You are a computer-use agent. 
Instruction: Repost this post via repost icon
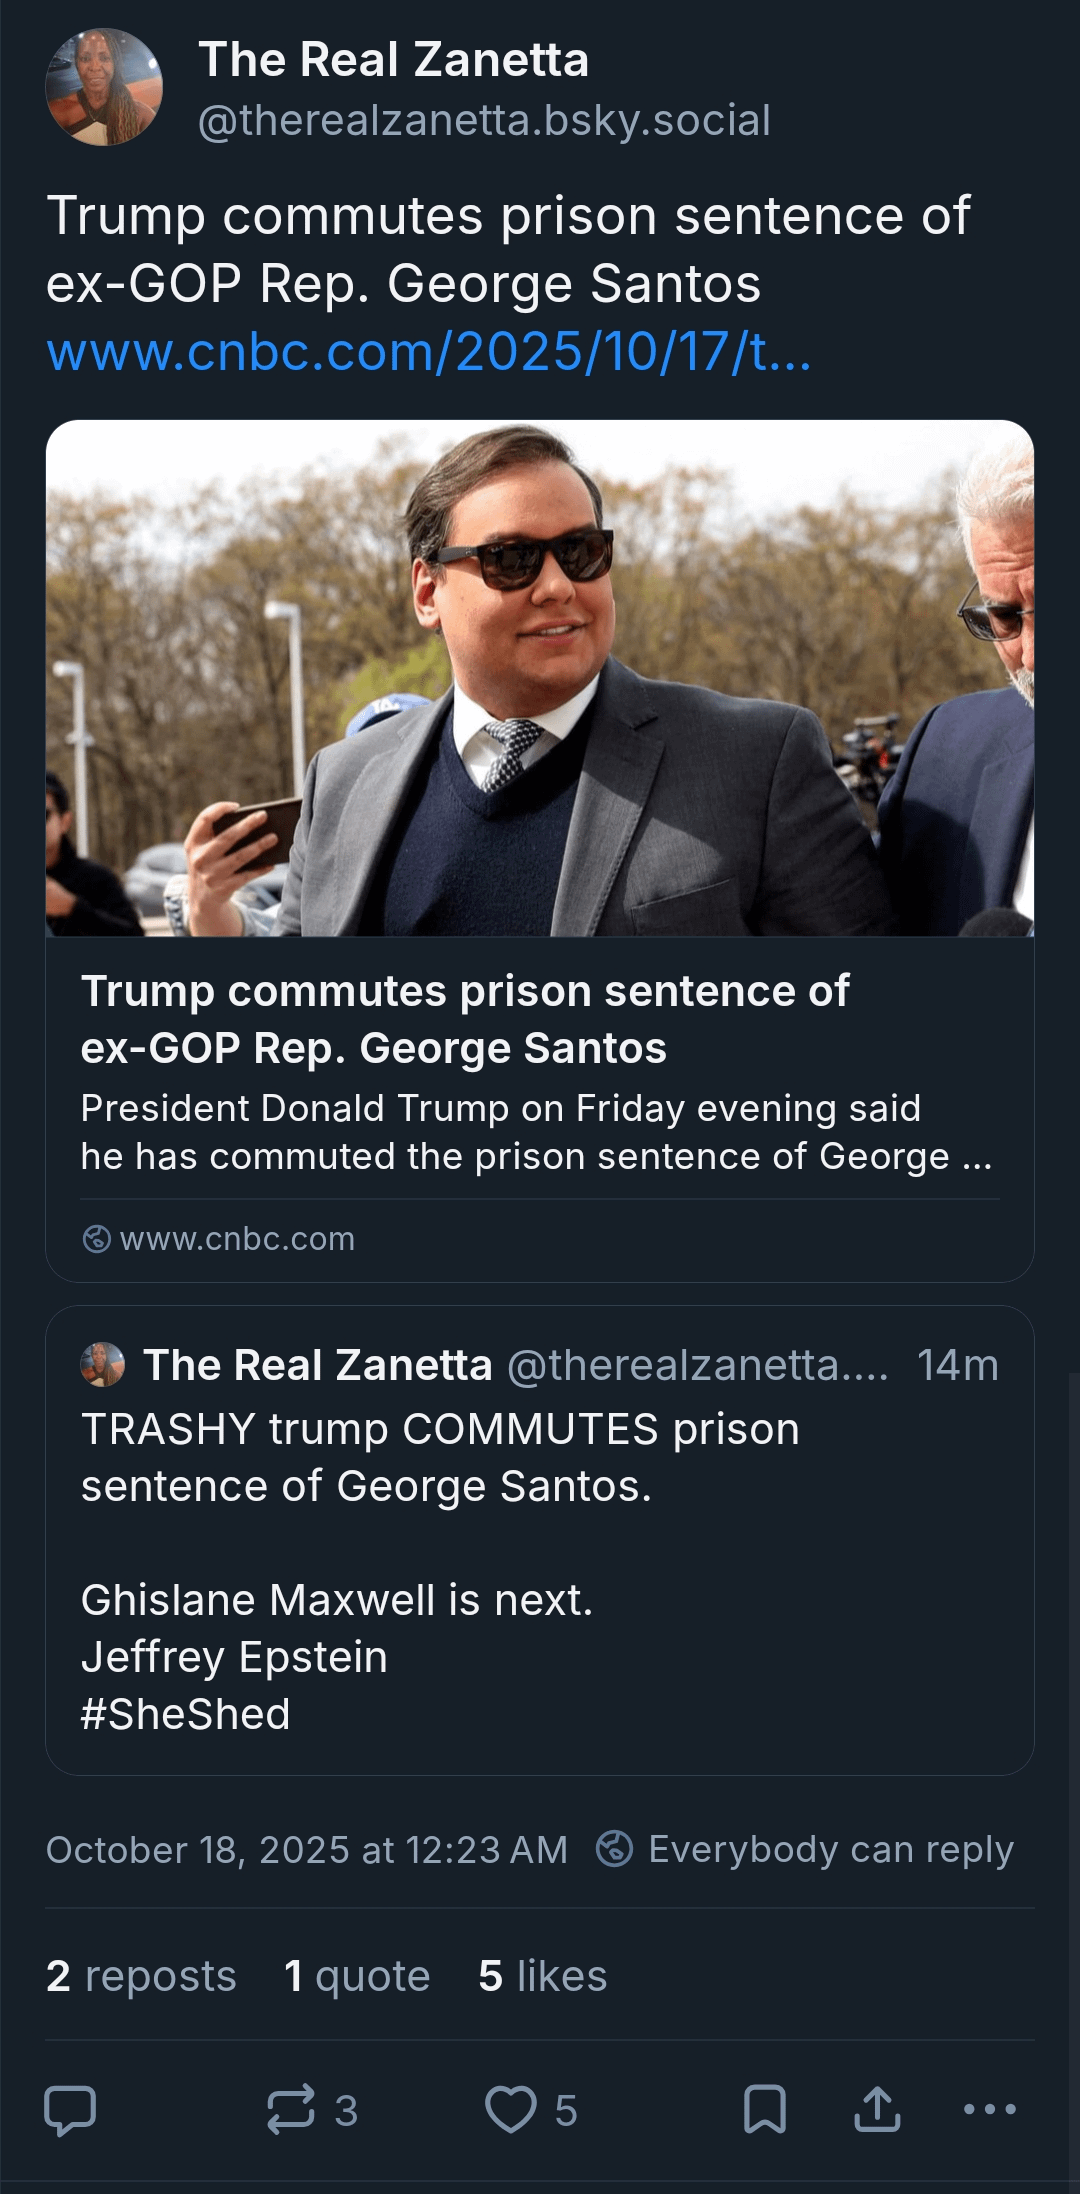pyautogui.click(x=291, y=2110)
